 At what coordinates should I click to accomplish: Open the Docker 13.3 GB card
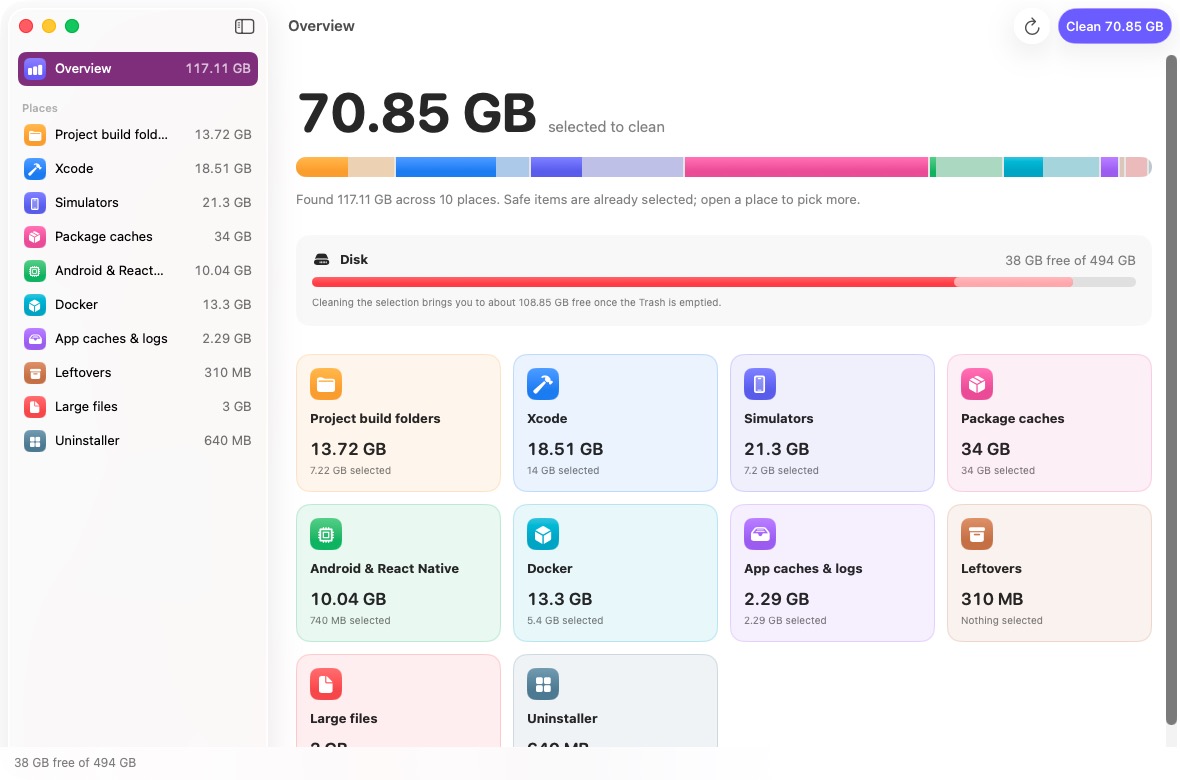615,573
